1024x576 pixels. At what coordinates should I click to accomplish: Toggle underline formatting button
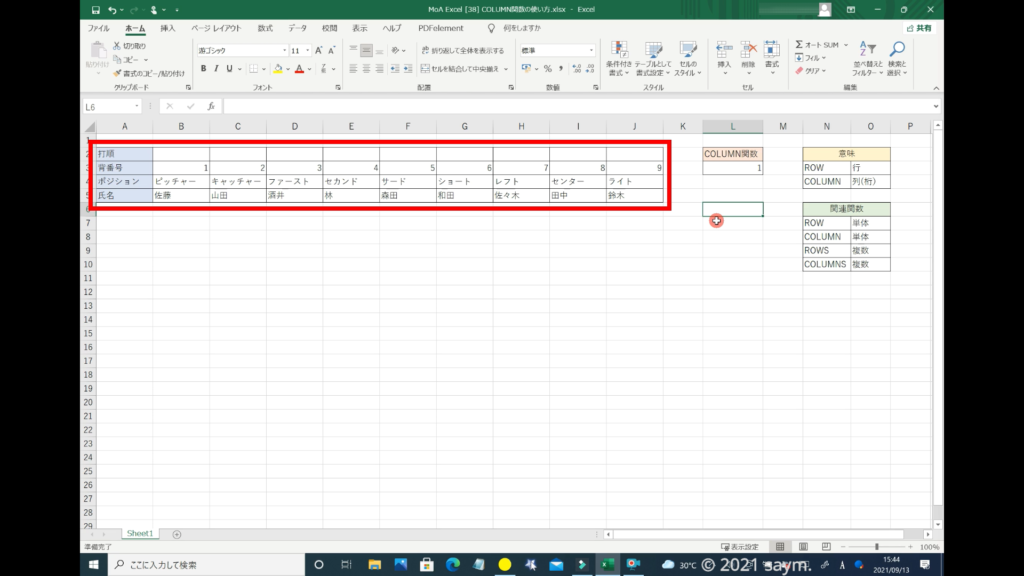point(229,69)
